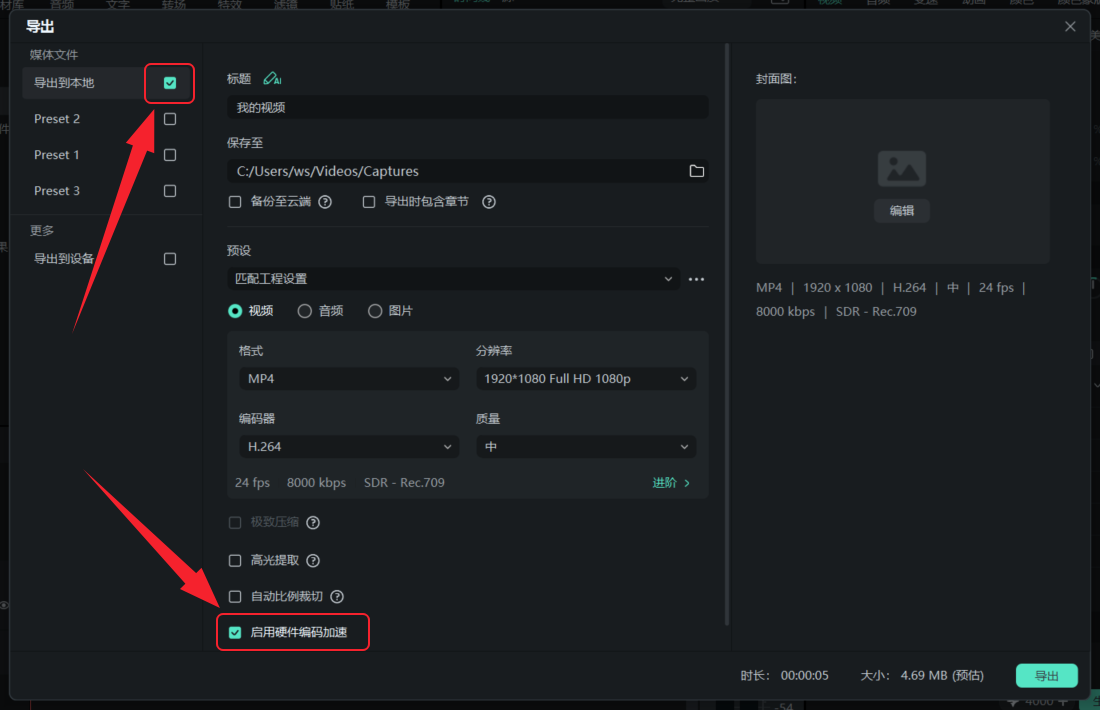1100x710 pixels.
Task: Select Preset 3 in the sidebar
Action: [x=57, y=191]
